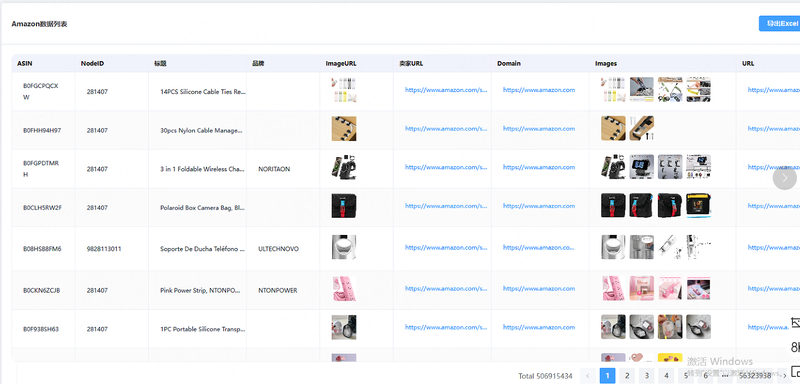Click the ASIN column header
Image resolution: width=800 pixels, height=384 pixels.
[x=25, y=64]
